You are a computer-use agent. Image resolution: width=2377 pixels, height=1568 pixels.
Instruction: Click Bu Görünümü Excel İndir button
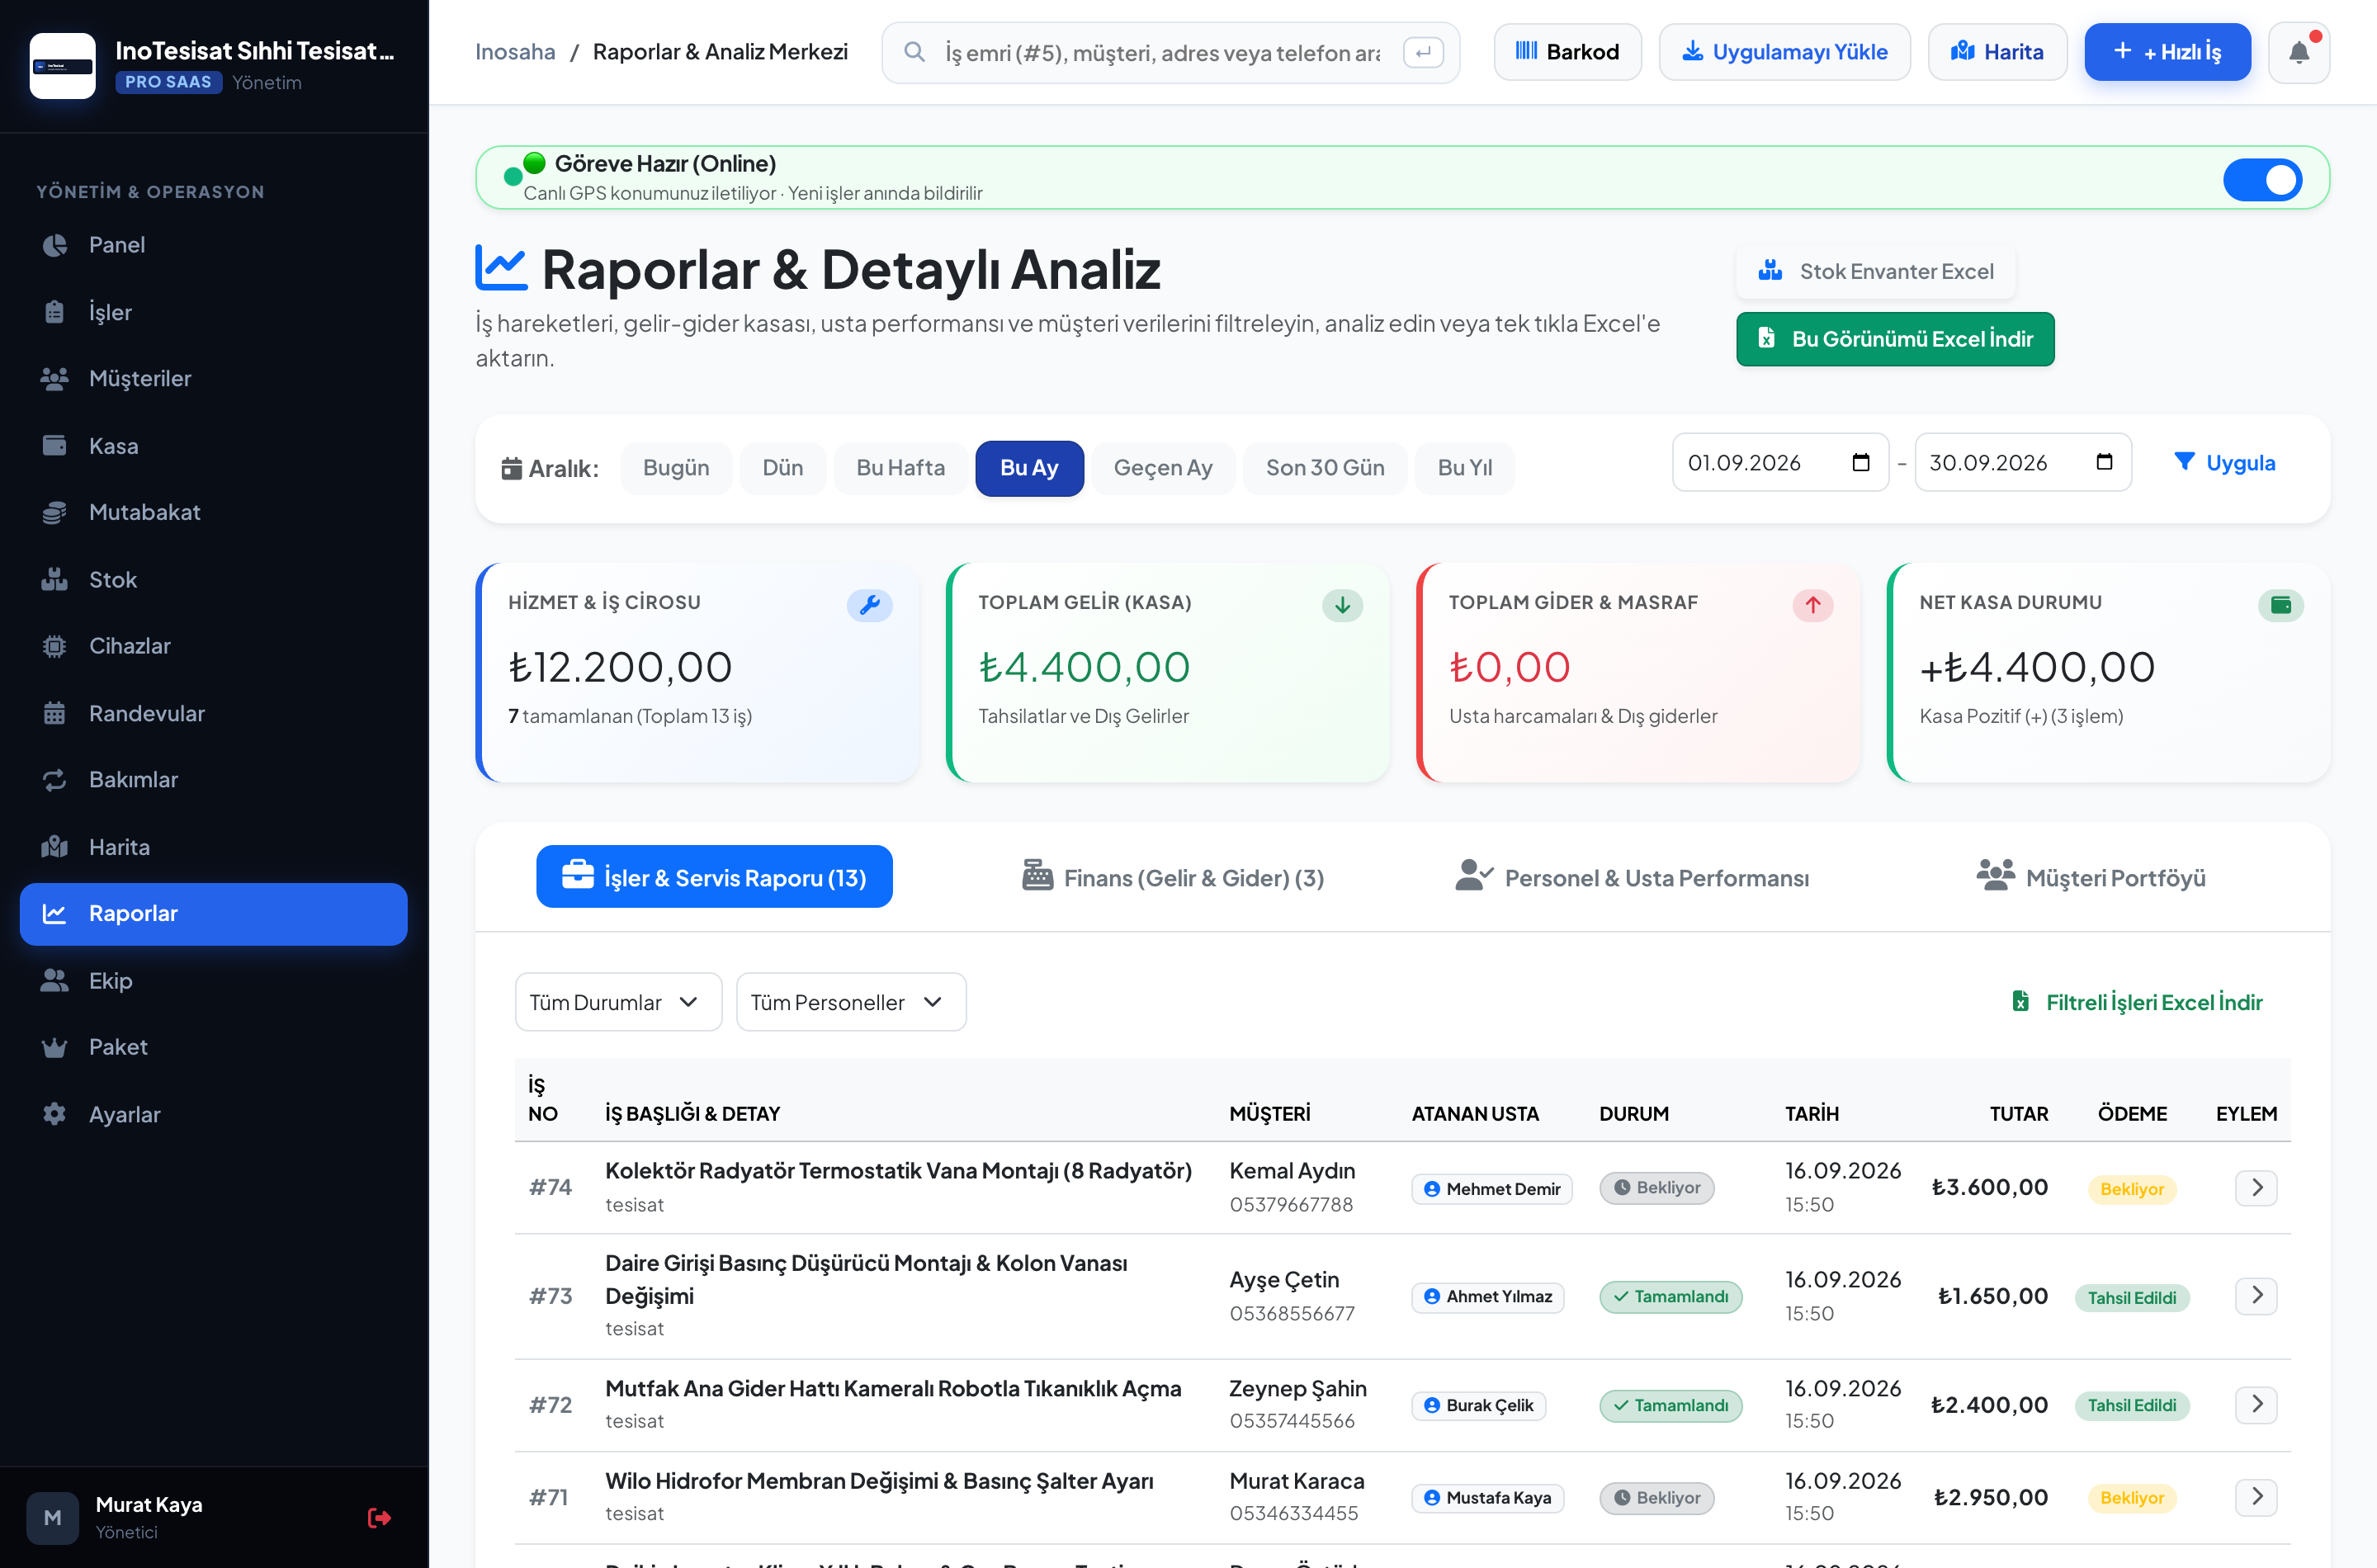(1894, 339)
